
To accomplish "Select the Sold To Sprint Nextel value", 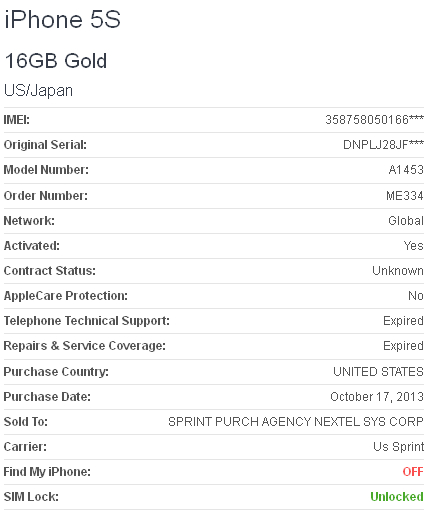I will click(x=296, y=422).
